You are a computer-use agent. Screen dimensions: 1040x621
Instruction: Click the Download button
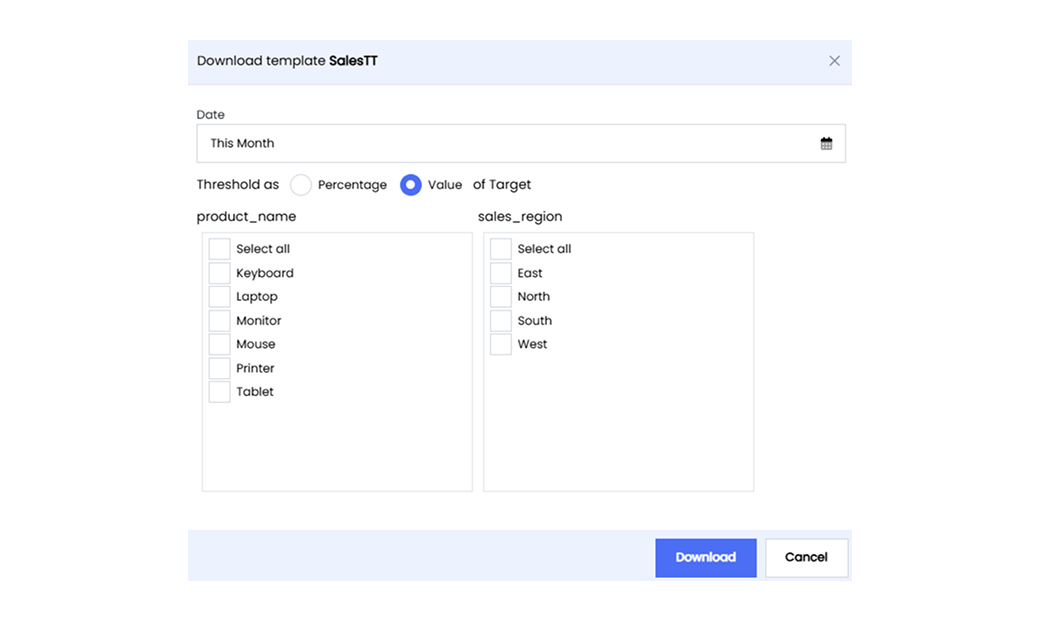coord(705,558)
